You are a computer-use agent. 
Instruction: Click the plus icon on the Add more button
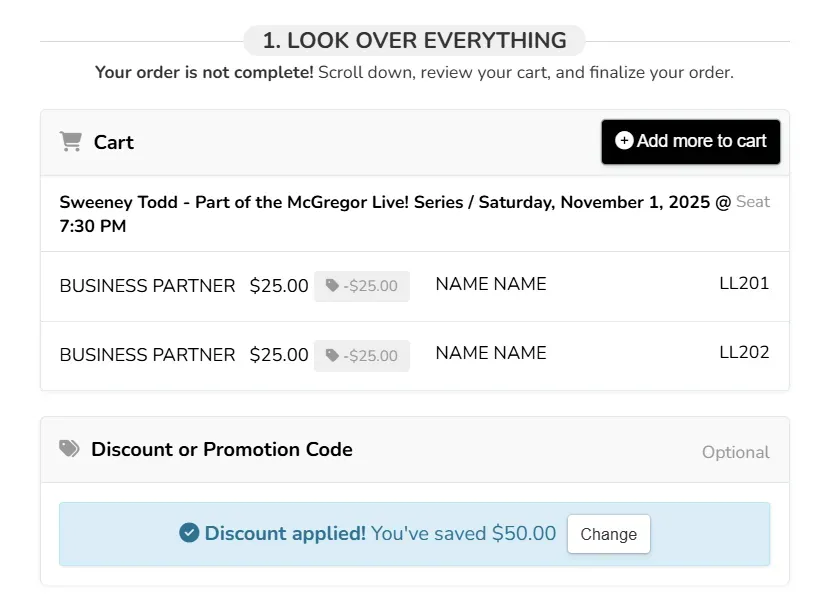[624, 141]
